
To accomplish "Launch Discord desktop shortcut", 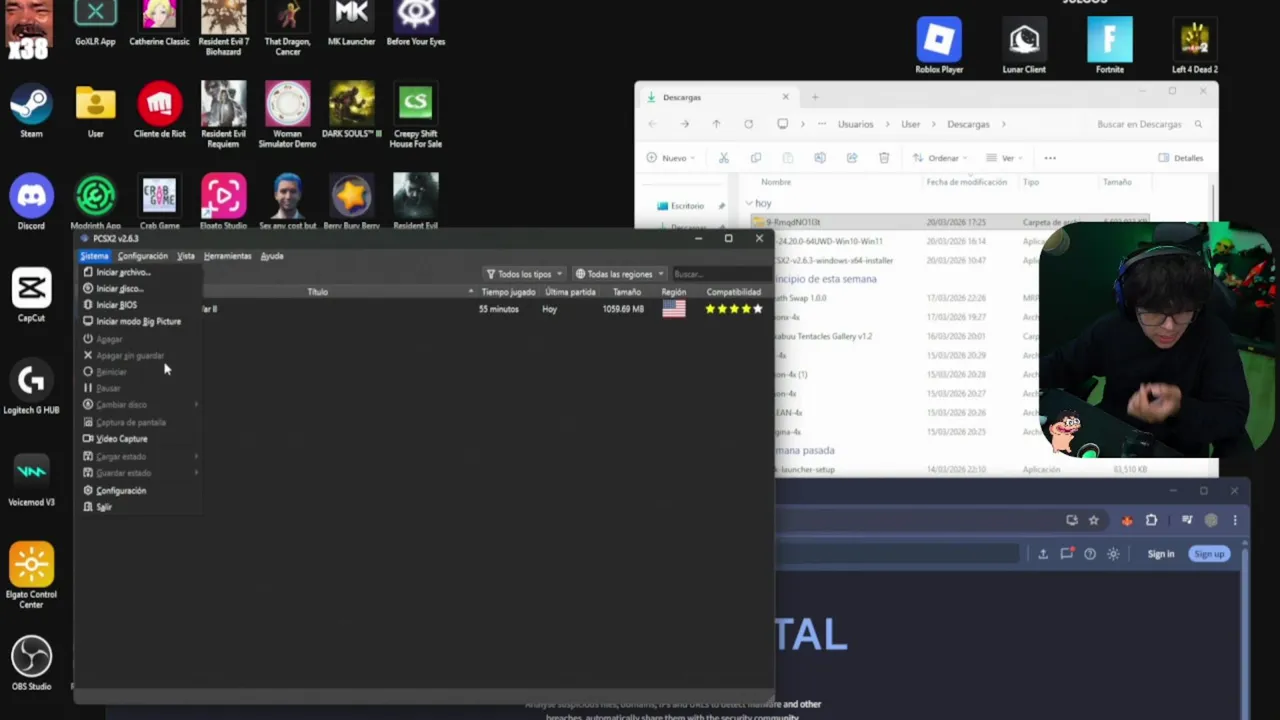I will tap(31, 202).
